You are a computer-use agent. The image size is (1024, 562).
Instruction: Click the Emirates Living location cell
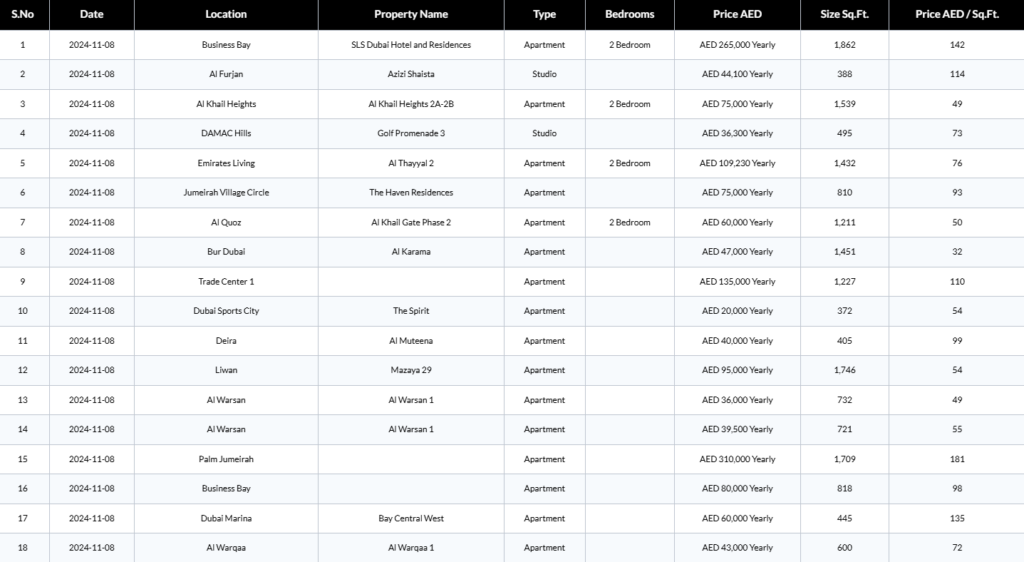(226, 163)
